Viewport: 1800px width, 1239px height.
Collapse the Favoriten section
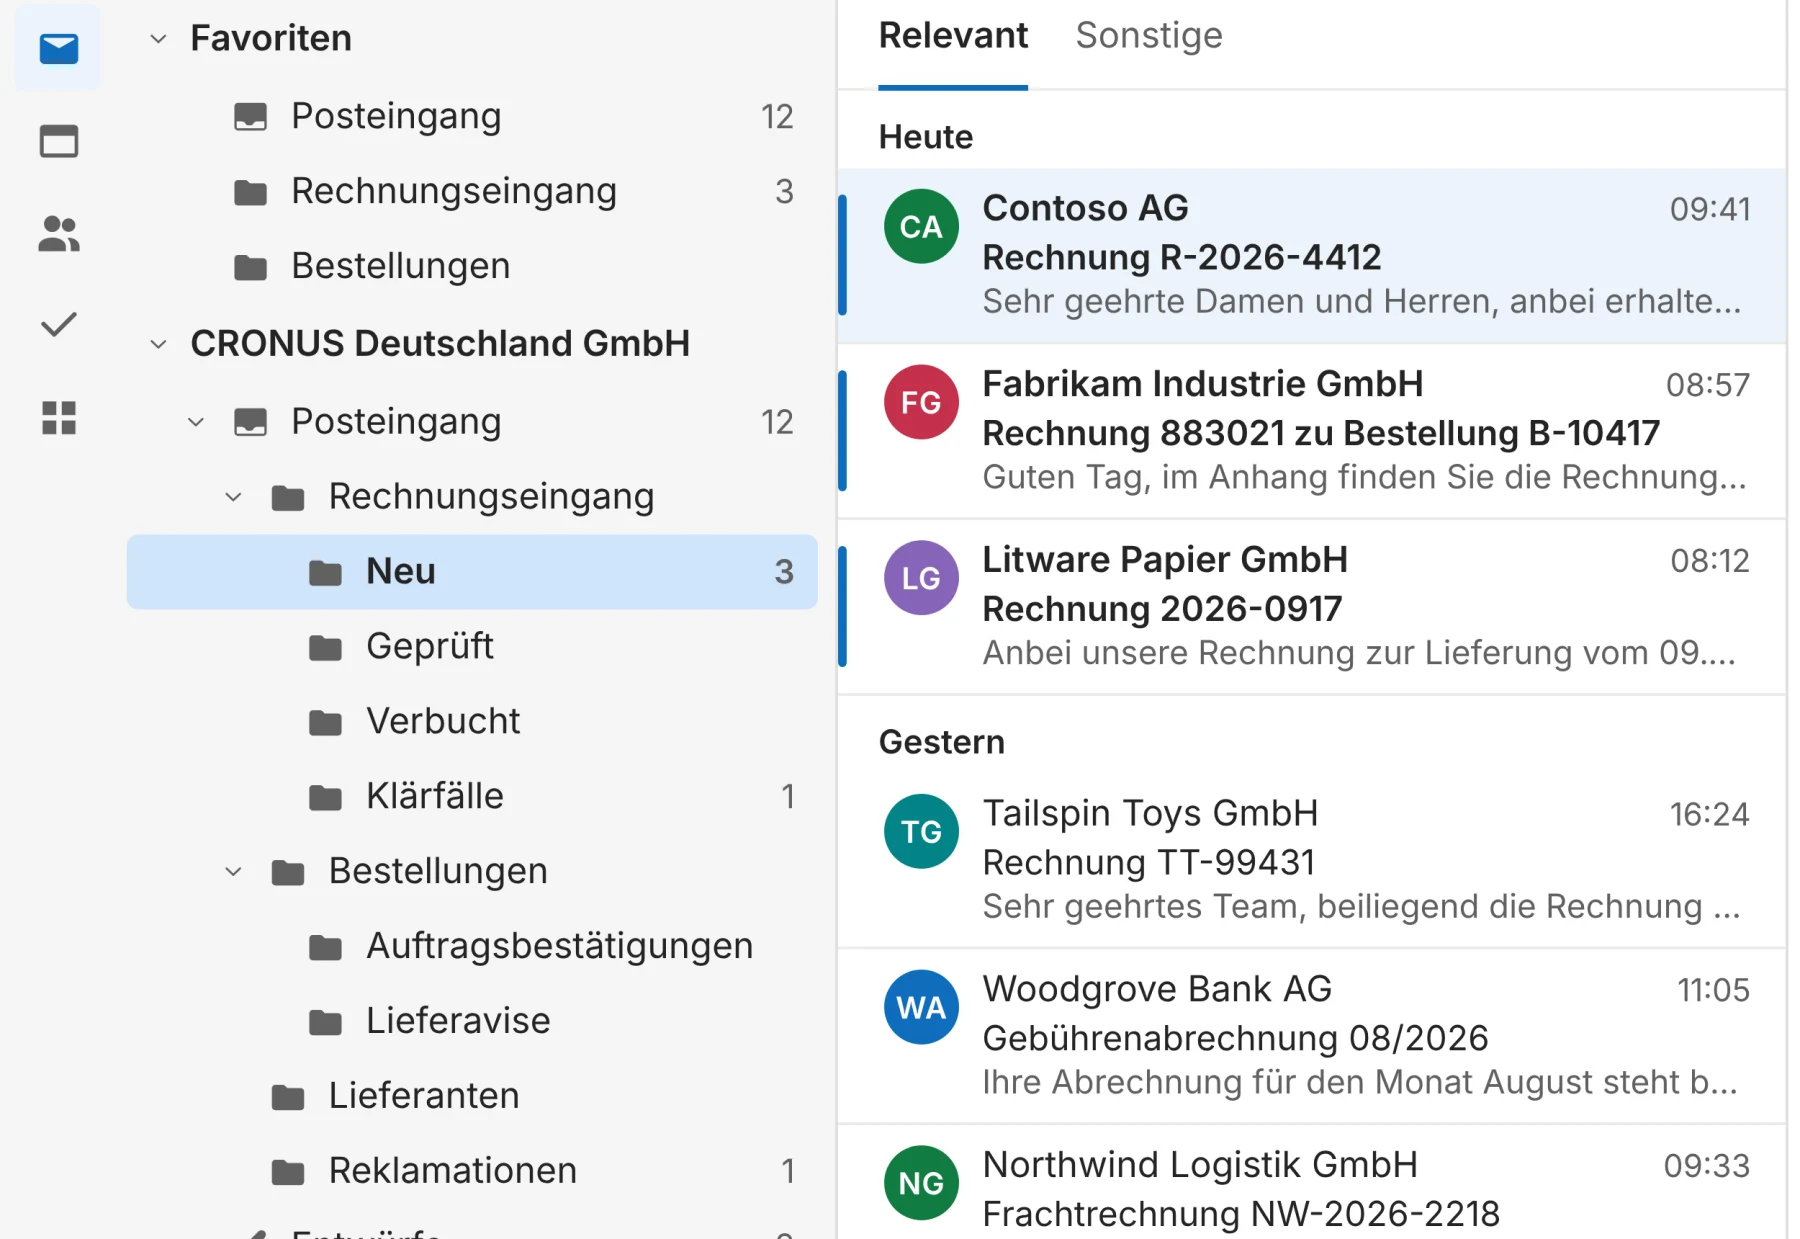(158, 39)
